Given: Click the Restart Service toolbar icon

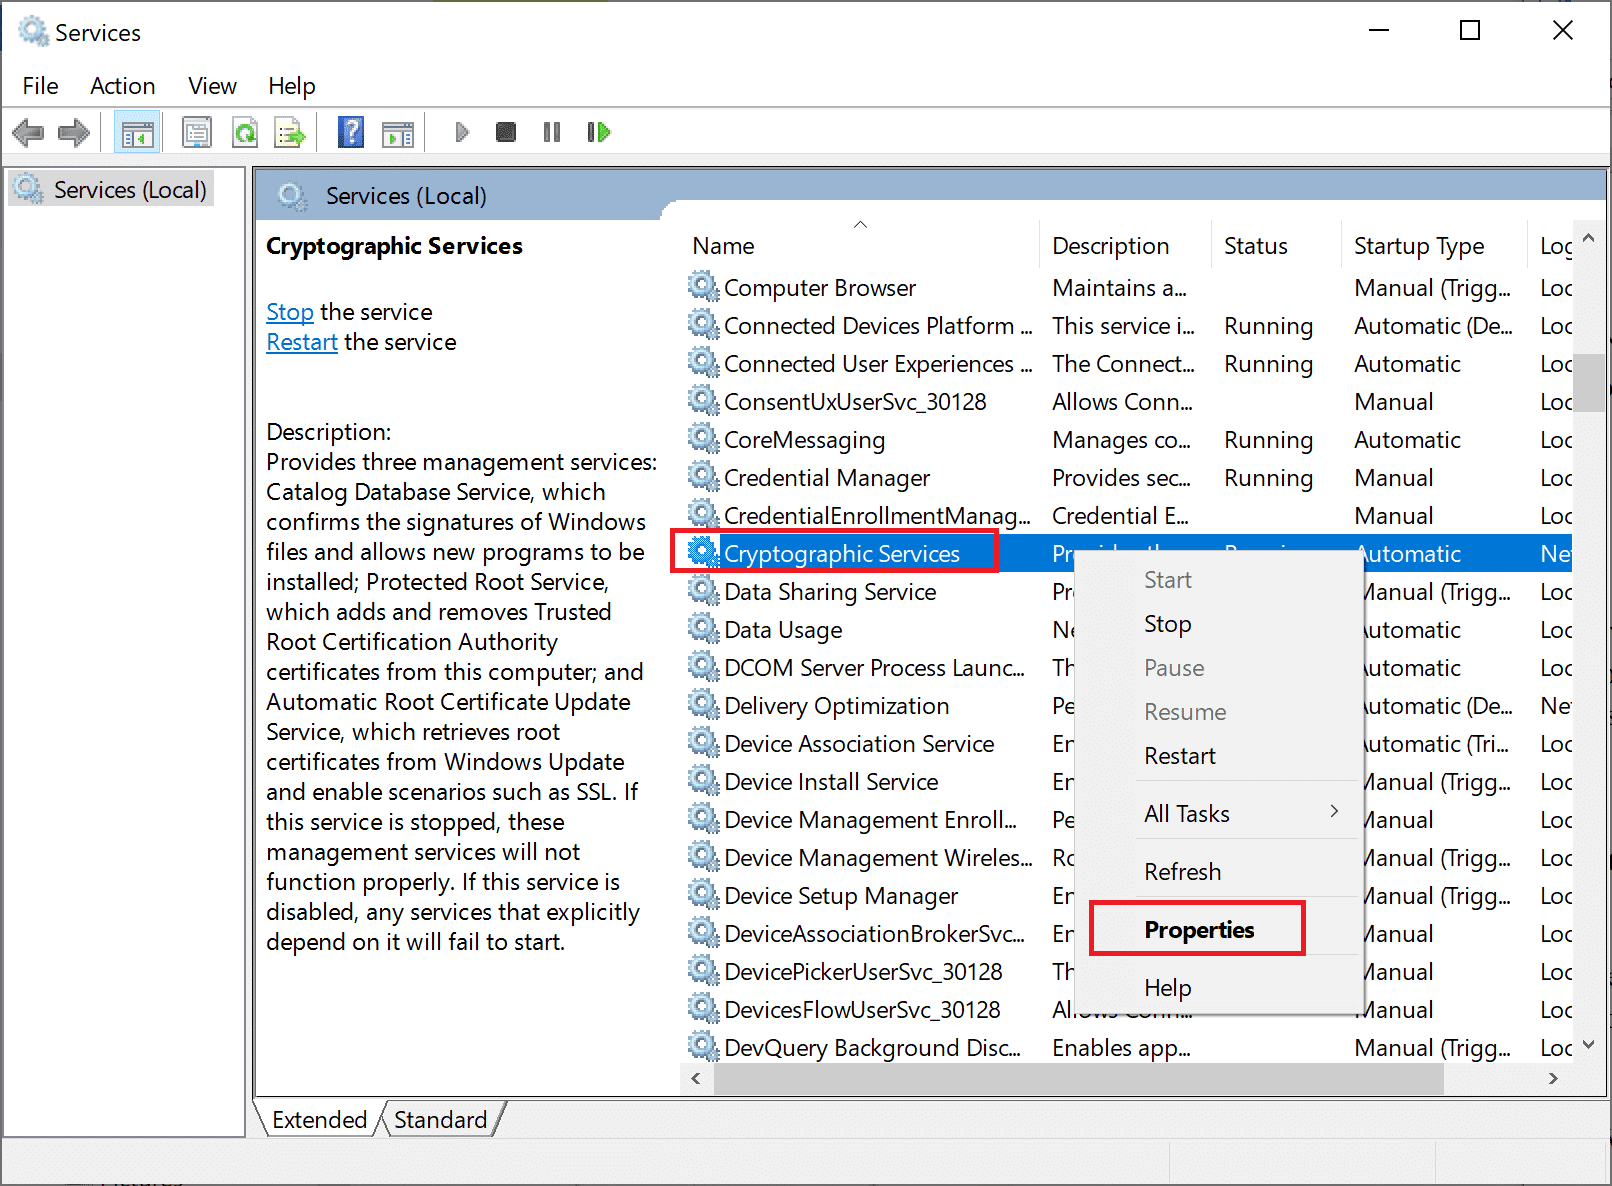Looking at the screenshot, I should point(598,131).
